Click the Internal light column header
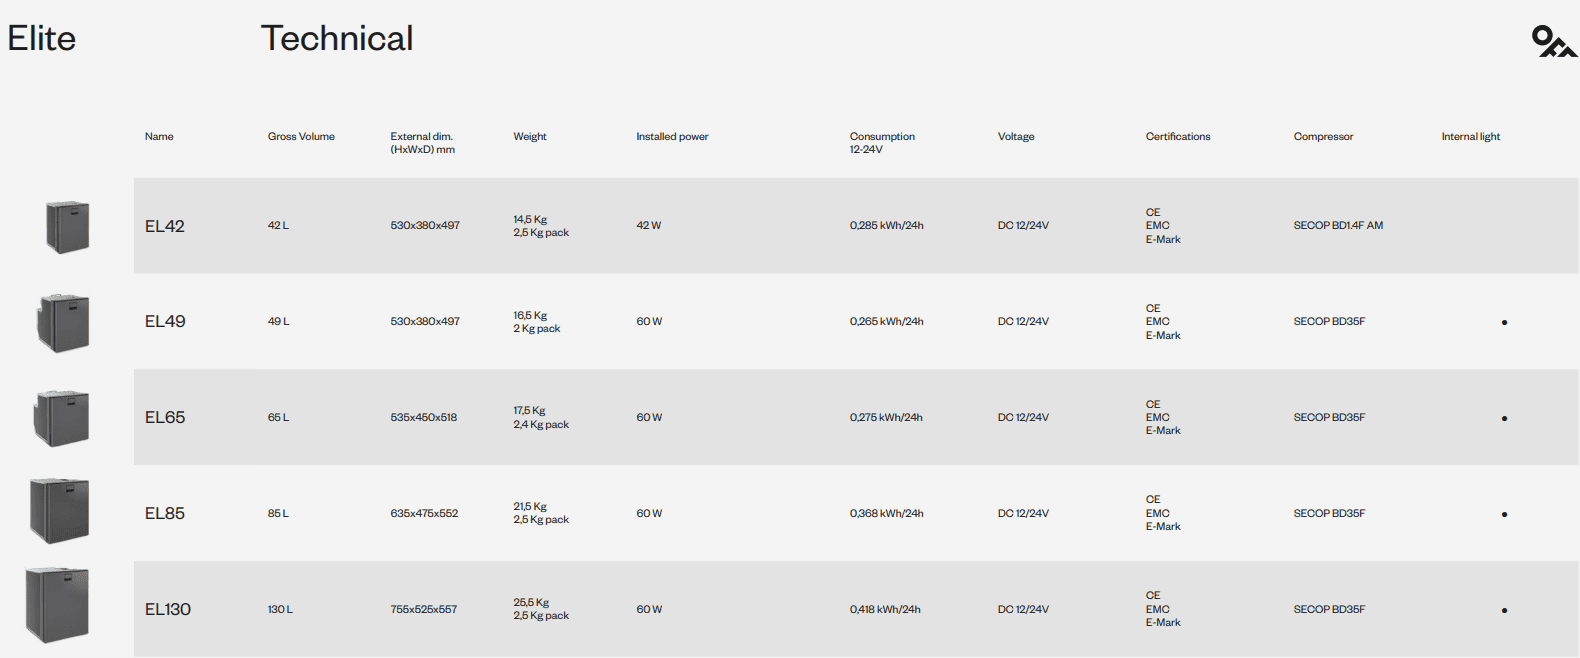 click(x=1470, y=137)
